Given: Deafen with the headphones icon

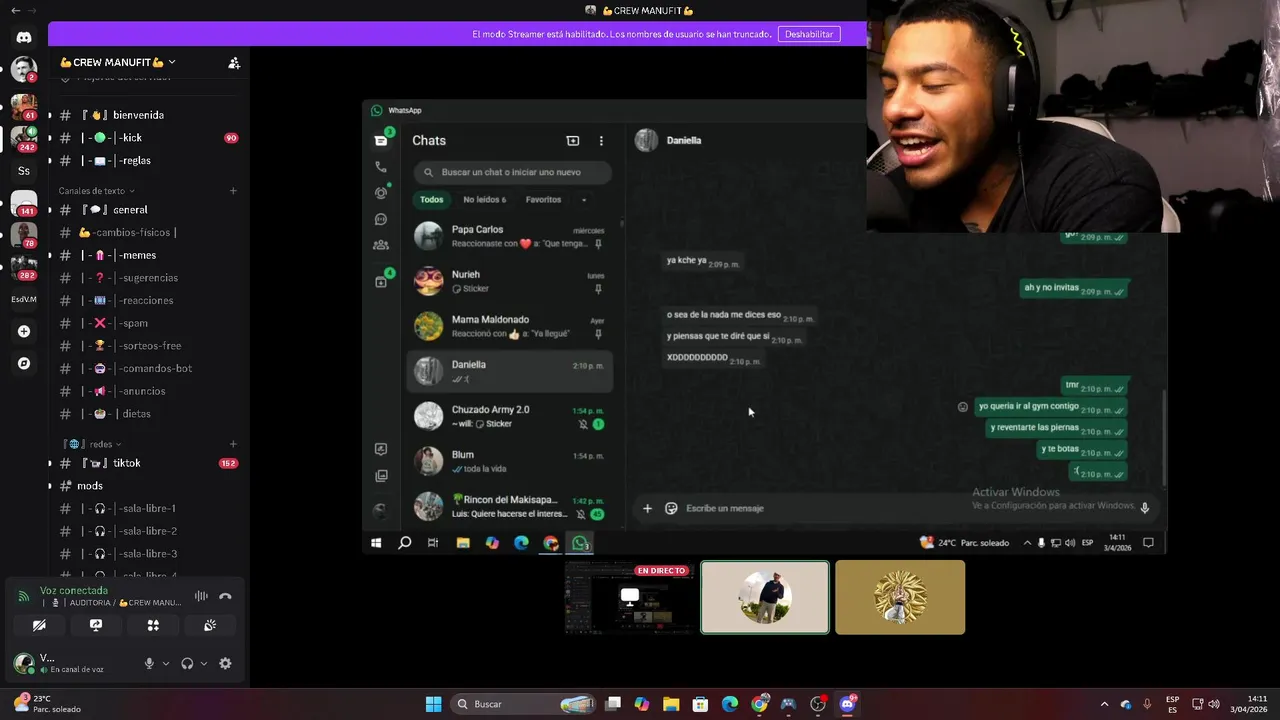Looking at the screenshot, I should coord(187,663).
